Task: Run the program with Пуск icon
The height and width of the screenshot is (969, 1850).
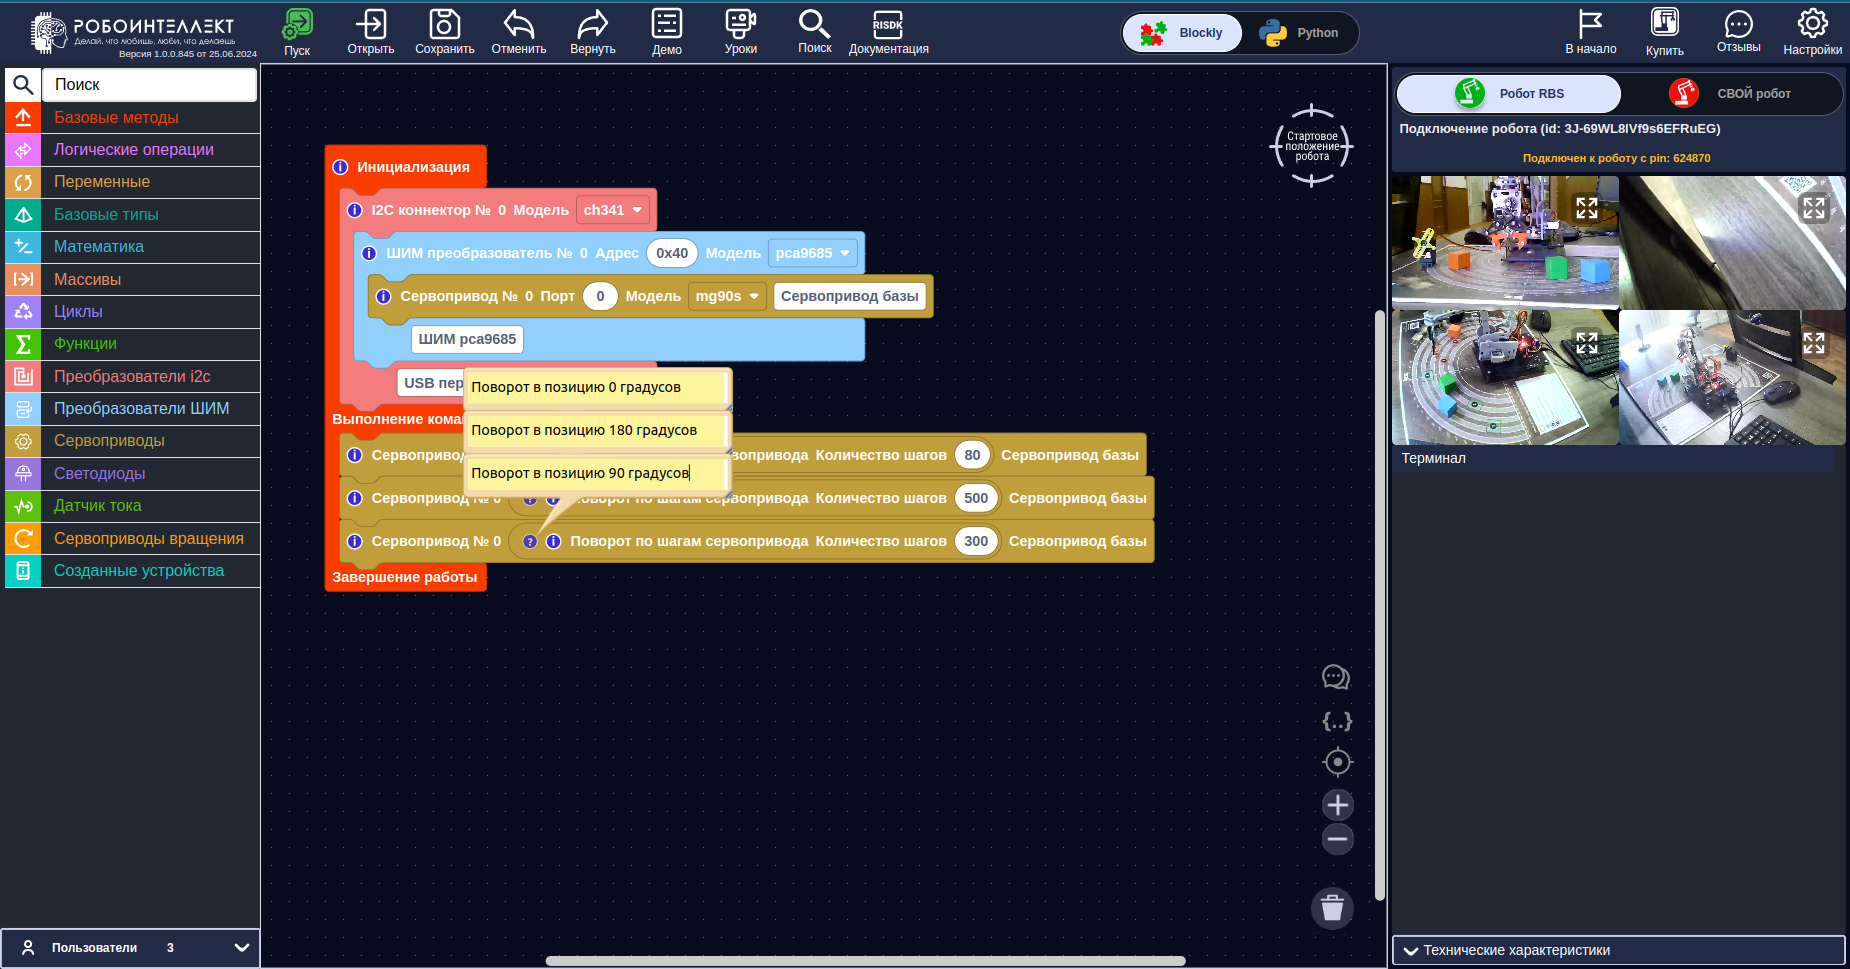Action: 297,24
